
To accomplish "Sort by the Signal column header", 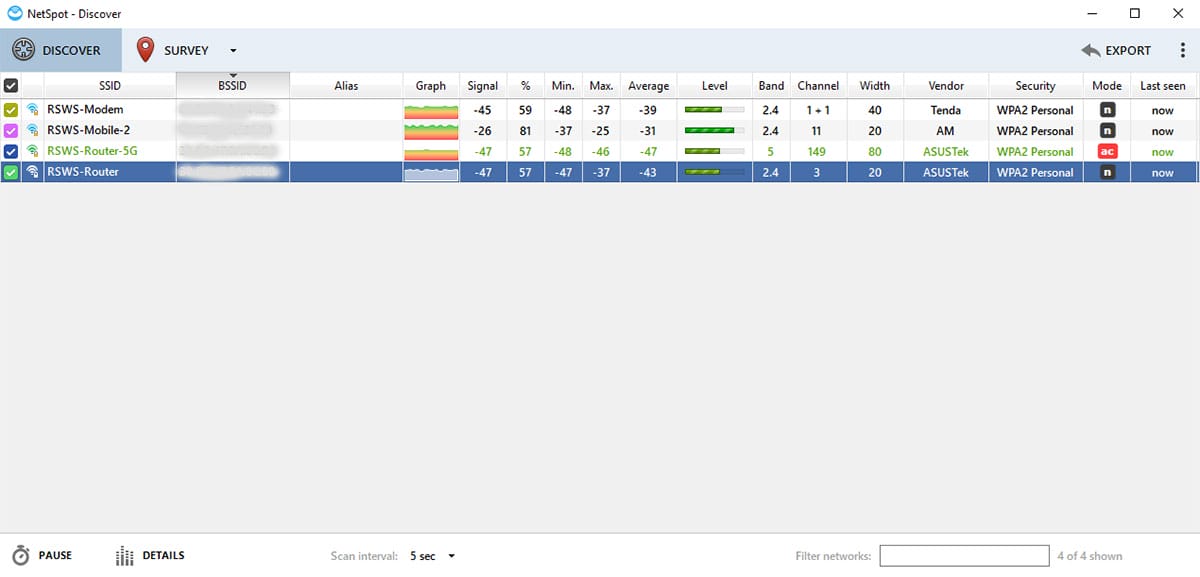I will (x=482, y=86).
